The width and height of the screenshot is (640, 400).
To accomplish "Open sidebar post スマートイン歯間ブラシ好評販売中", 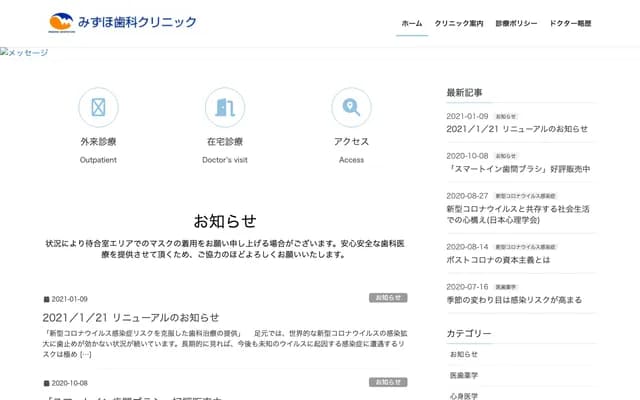I will (518, 169).
